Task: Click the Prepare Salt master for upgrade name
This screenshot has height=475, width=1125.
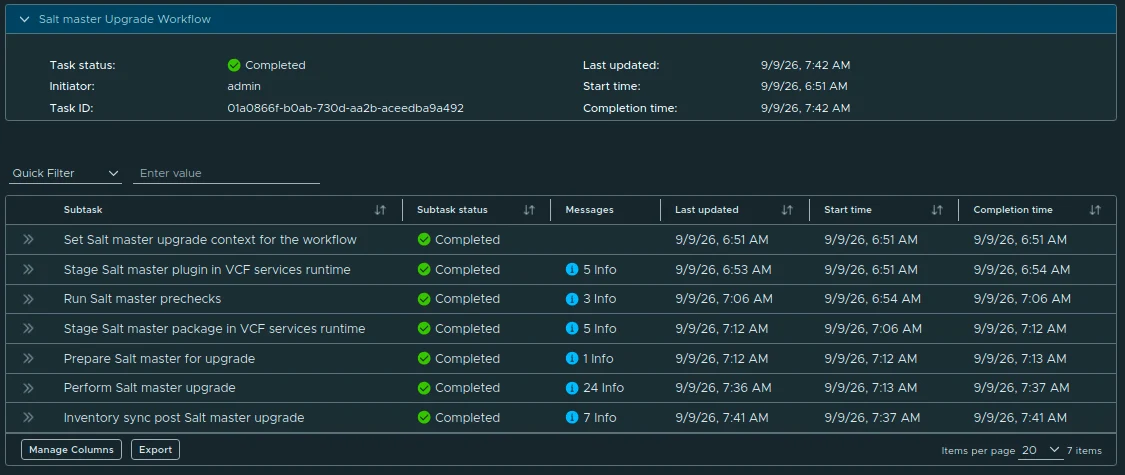Action: click(x=159, y=358)
